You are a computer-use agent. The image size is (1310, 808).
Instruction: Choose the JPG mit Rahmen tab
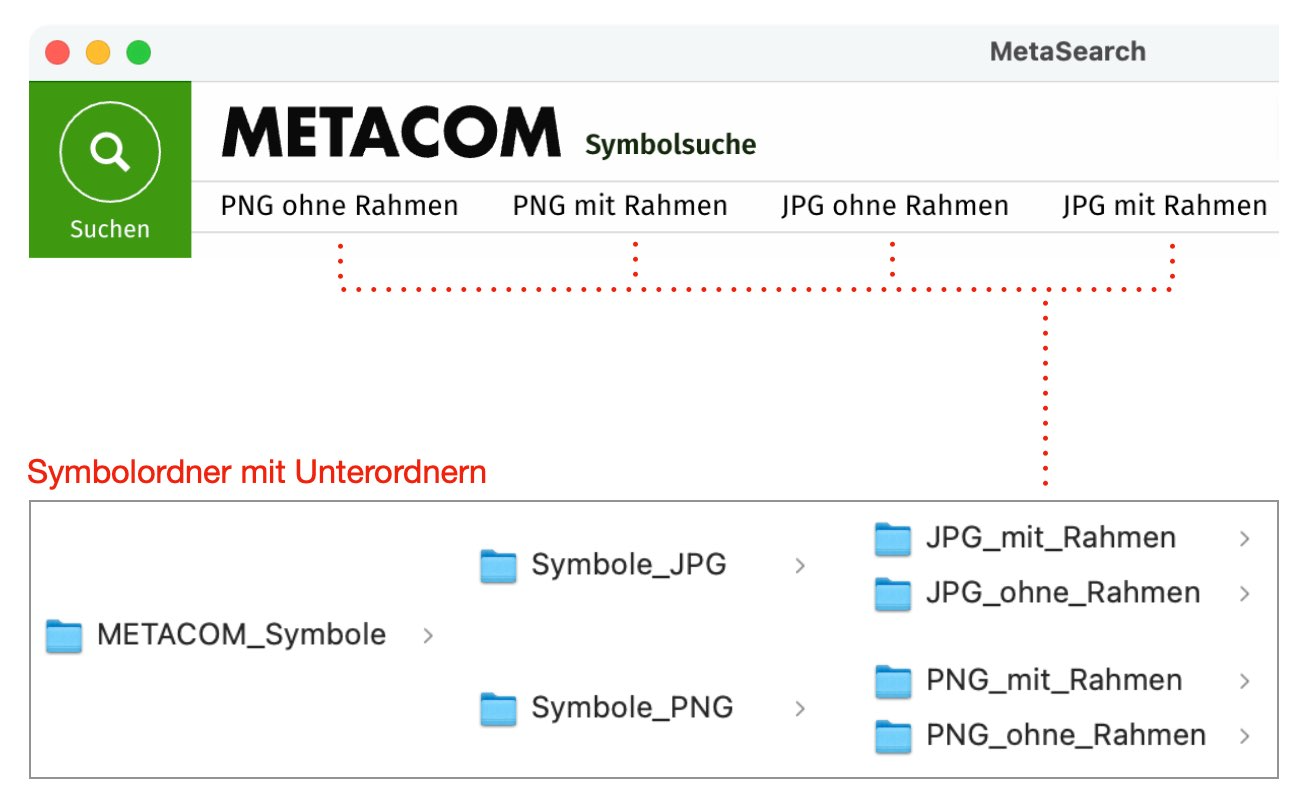[x=1165, y=206]
